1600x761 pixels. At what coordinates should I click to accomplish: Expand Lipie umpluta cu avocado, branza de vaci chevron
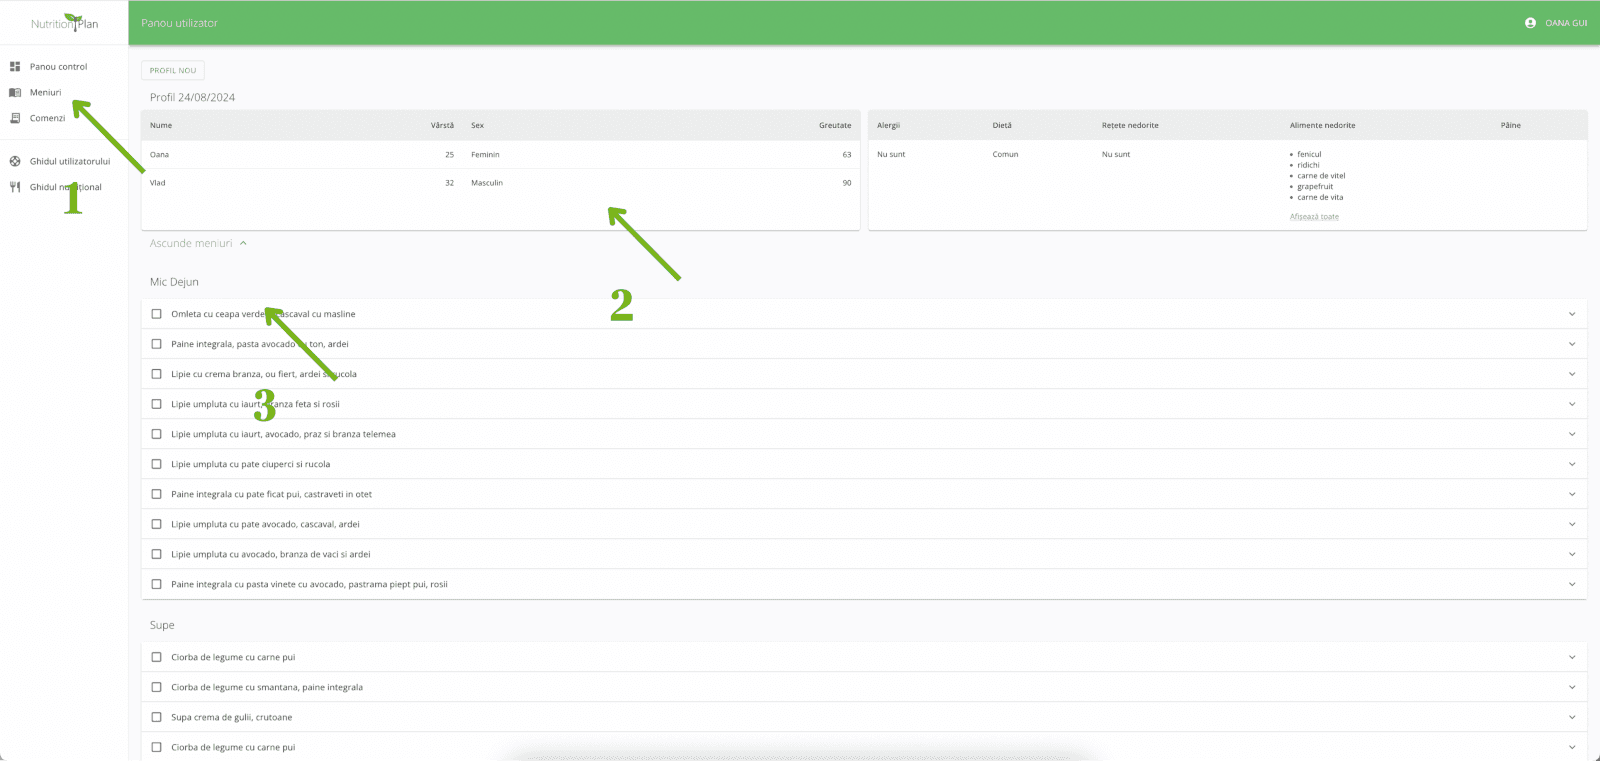click(x=1572, y=554)
